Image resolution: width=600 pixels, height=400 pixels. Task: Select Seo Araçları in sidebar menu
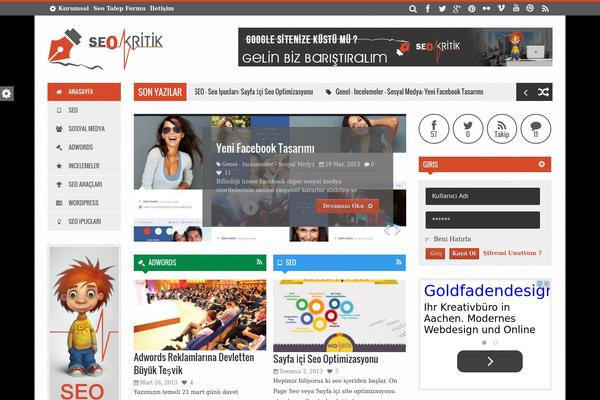(x=84, y=184)
